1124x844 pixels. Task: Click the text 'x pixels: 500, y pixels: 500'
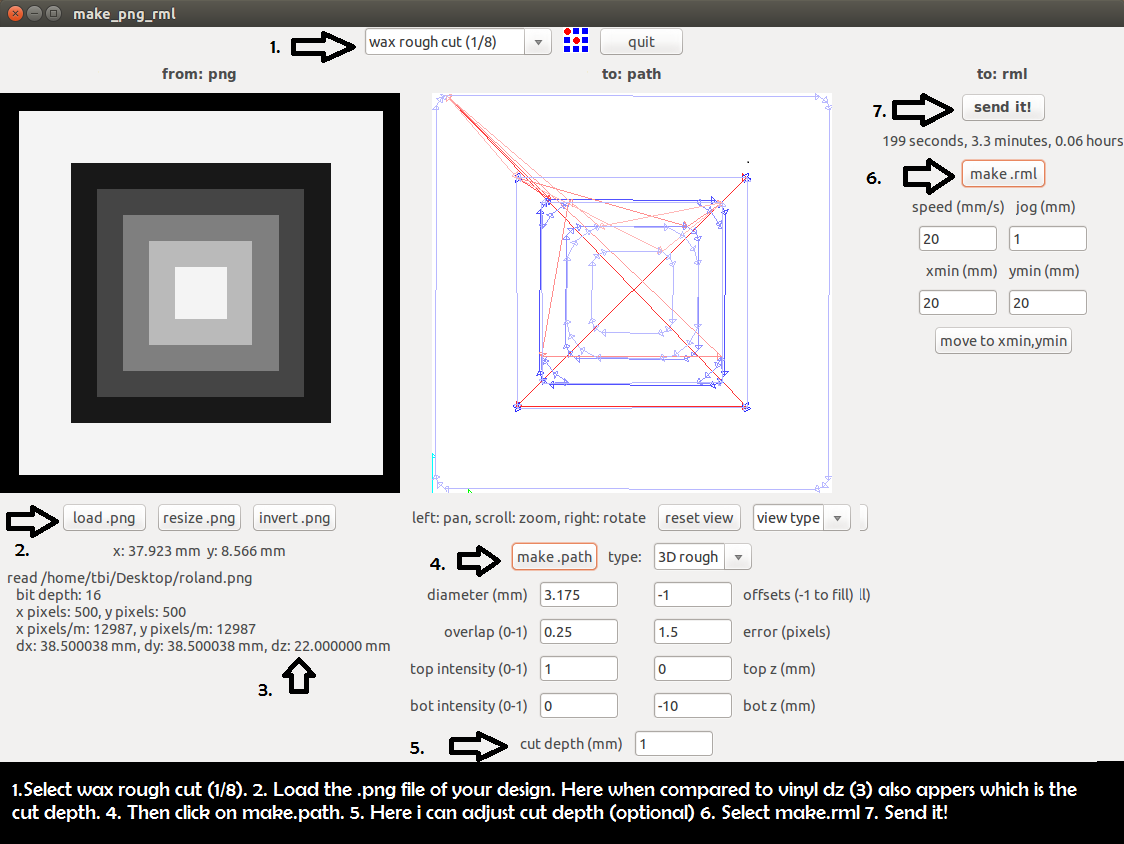point(101,612)
